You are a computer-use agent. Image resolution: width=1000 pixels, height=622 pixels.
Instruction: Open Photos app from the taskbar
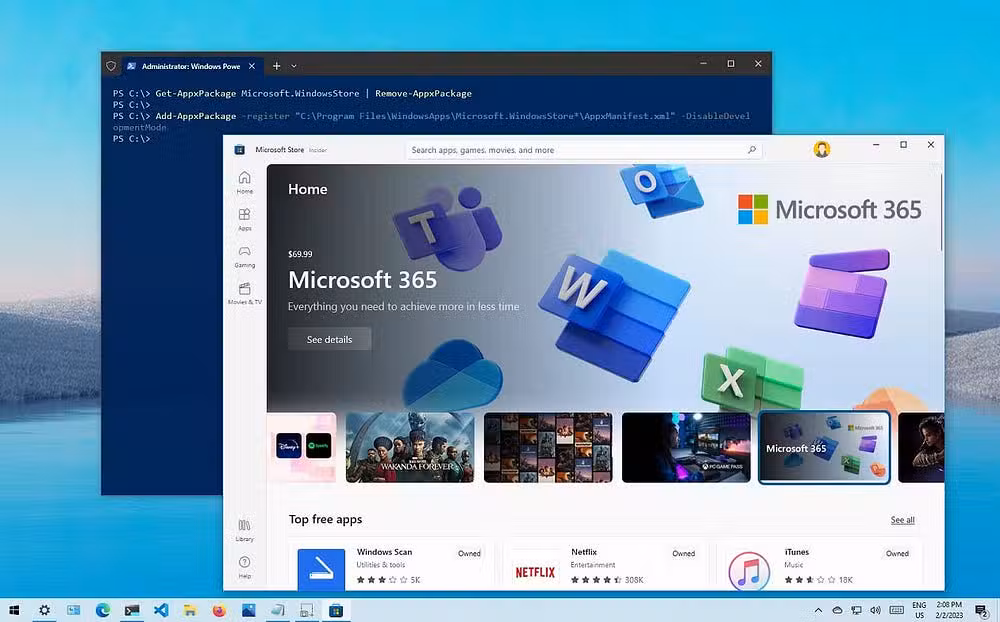pyautogui.click(x=249, y=611)
